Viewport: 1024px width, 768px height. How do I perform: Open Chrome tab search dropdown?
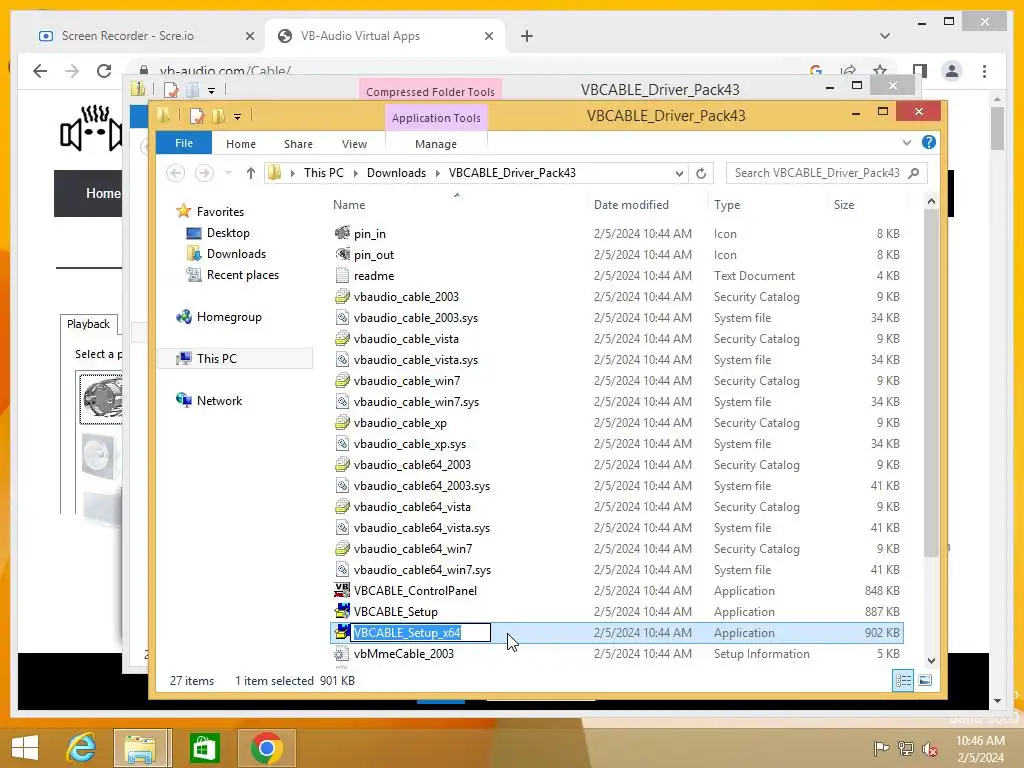click(884, 36)
